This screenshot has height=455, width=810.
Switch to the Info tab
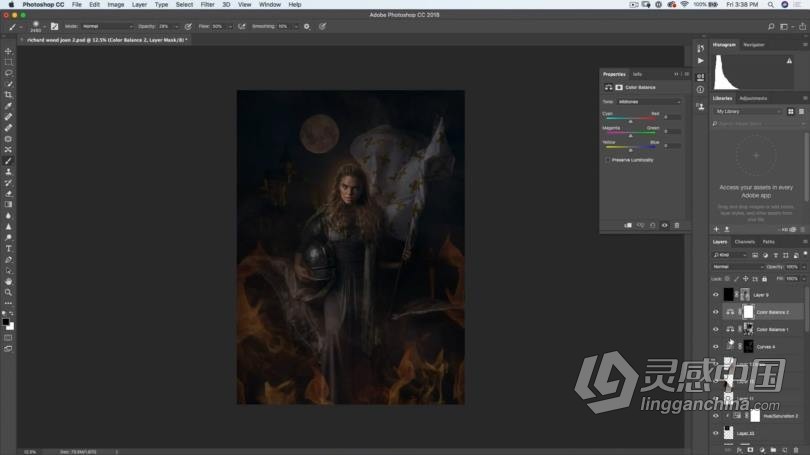pos(637,74)
